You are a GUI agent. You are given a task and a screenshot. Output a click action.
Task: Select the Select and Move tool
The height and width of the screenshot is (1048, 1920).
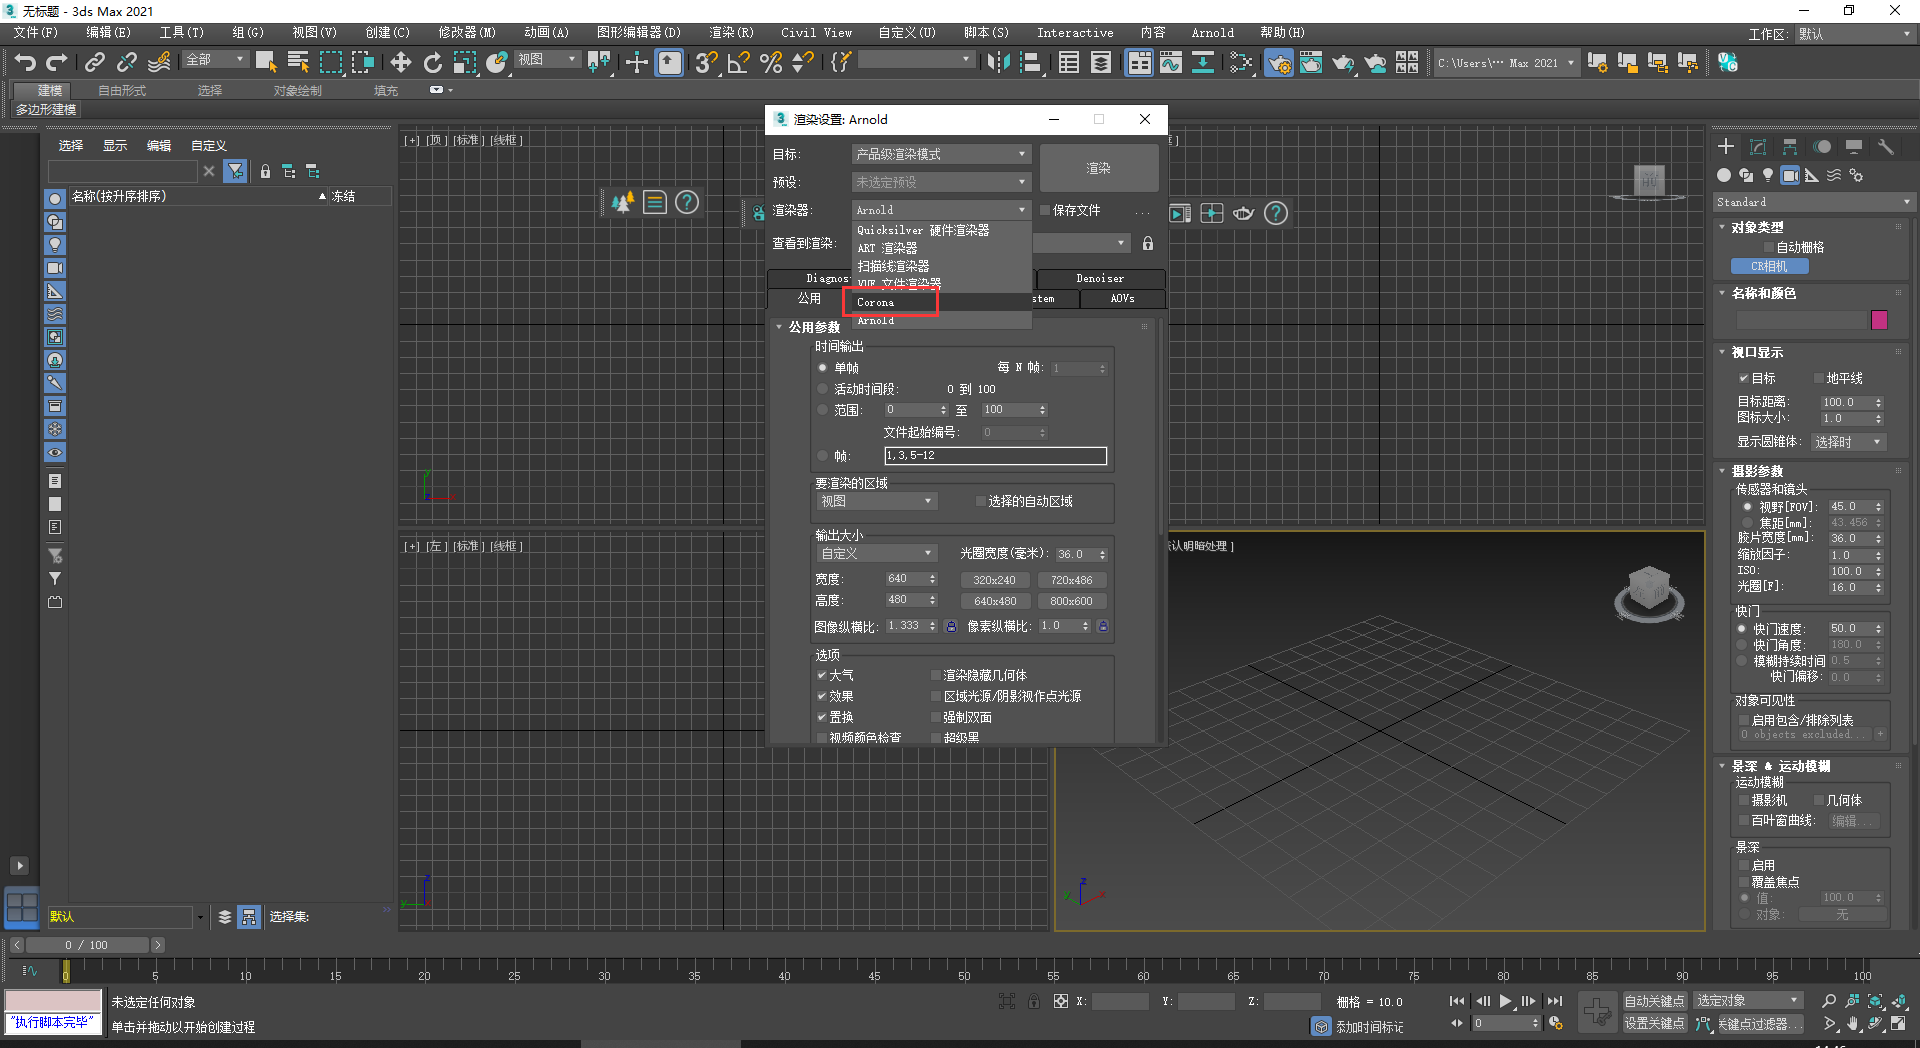(x=401, y=63)
